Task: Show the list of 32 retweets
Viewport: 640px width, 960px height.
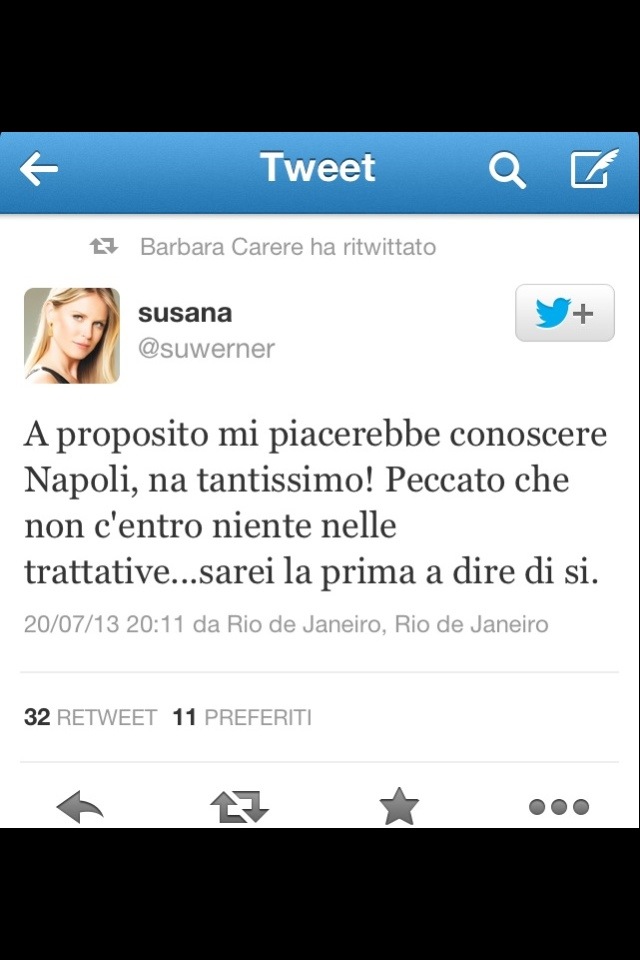Action: [x=90, y=717]
